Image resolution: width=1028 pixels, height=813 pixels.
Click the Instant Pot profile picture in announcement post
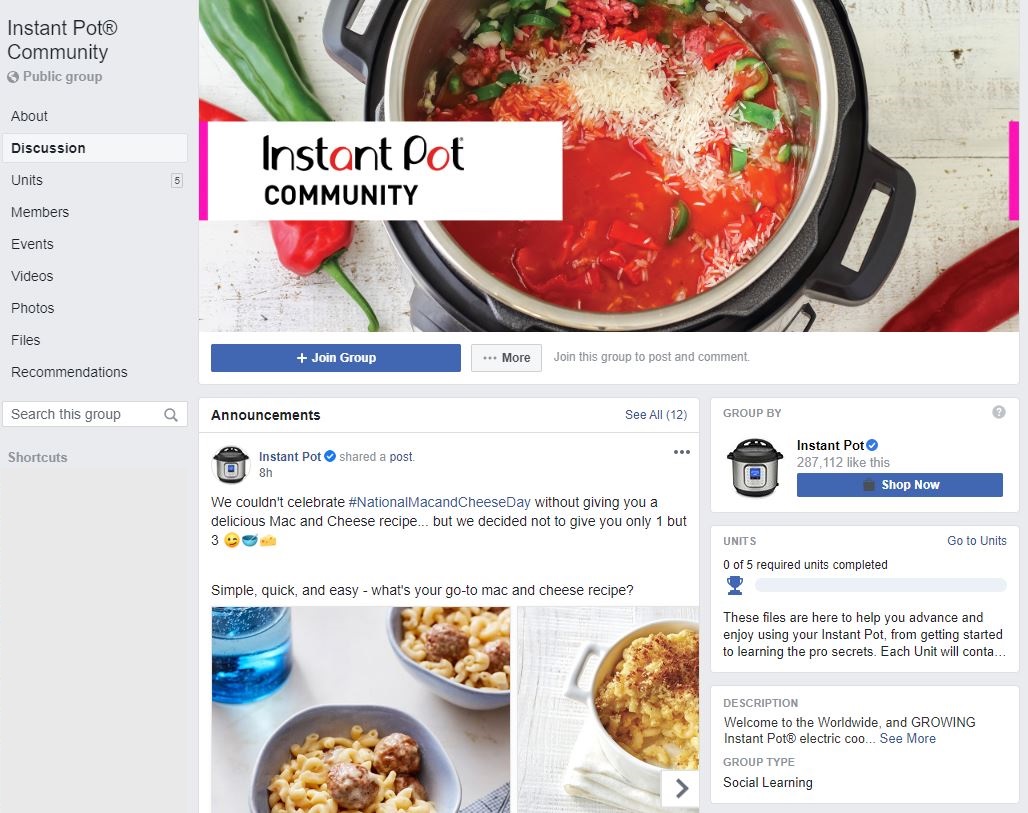(231, 464)
